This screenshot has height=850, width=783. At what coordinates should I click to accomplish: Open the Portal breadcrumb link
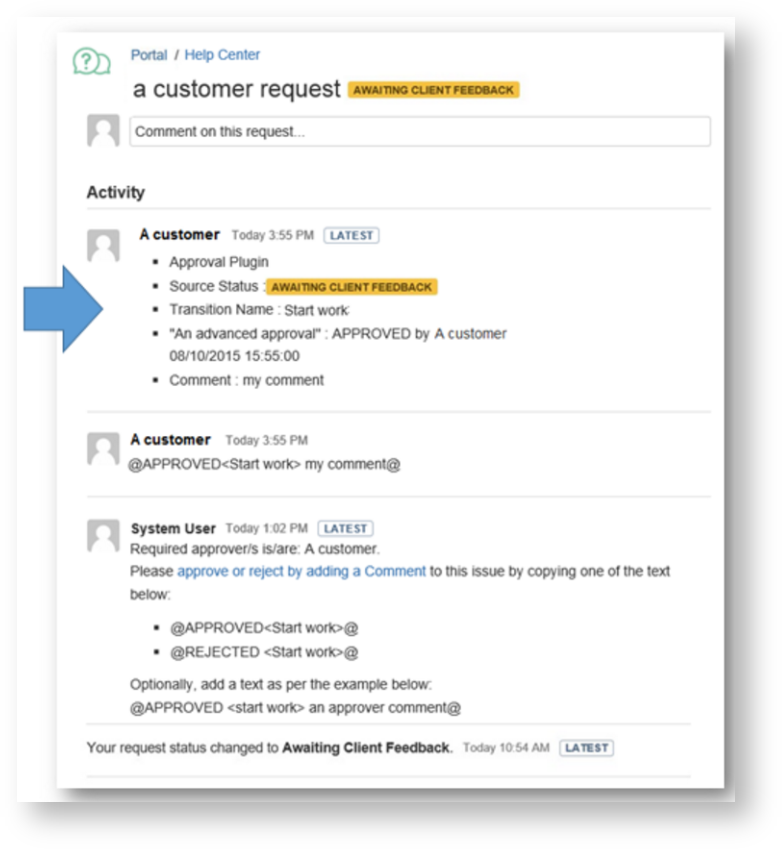(x=149, y=55)
